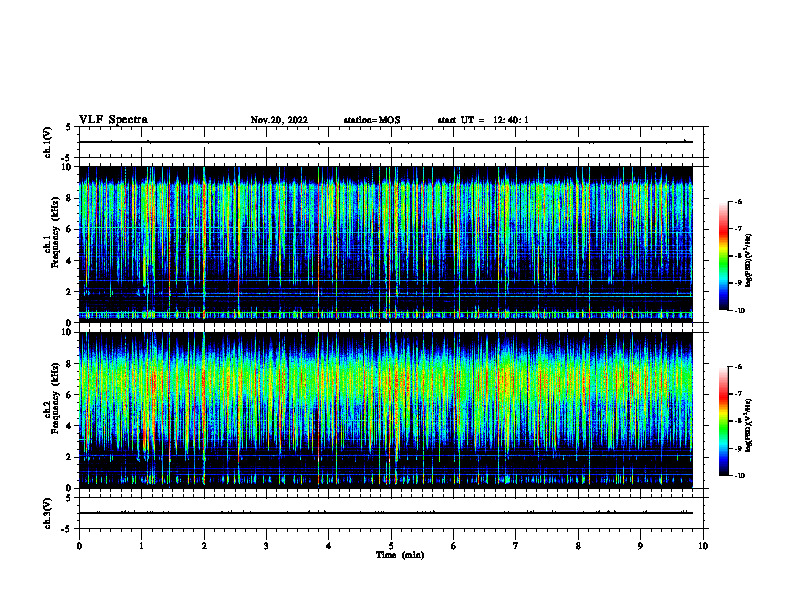This screenshot has width=792, height=612.
Task: Click the ch.2 "Frequency (kHz)" axis label
Action: (55, 398)
